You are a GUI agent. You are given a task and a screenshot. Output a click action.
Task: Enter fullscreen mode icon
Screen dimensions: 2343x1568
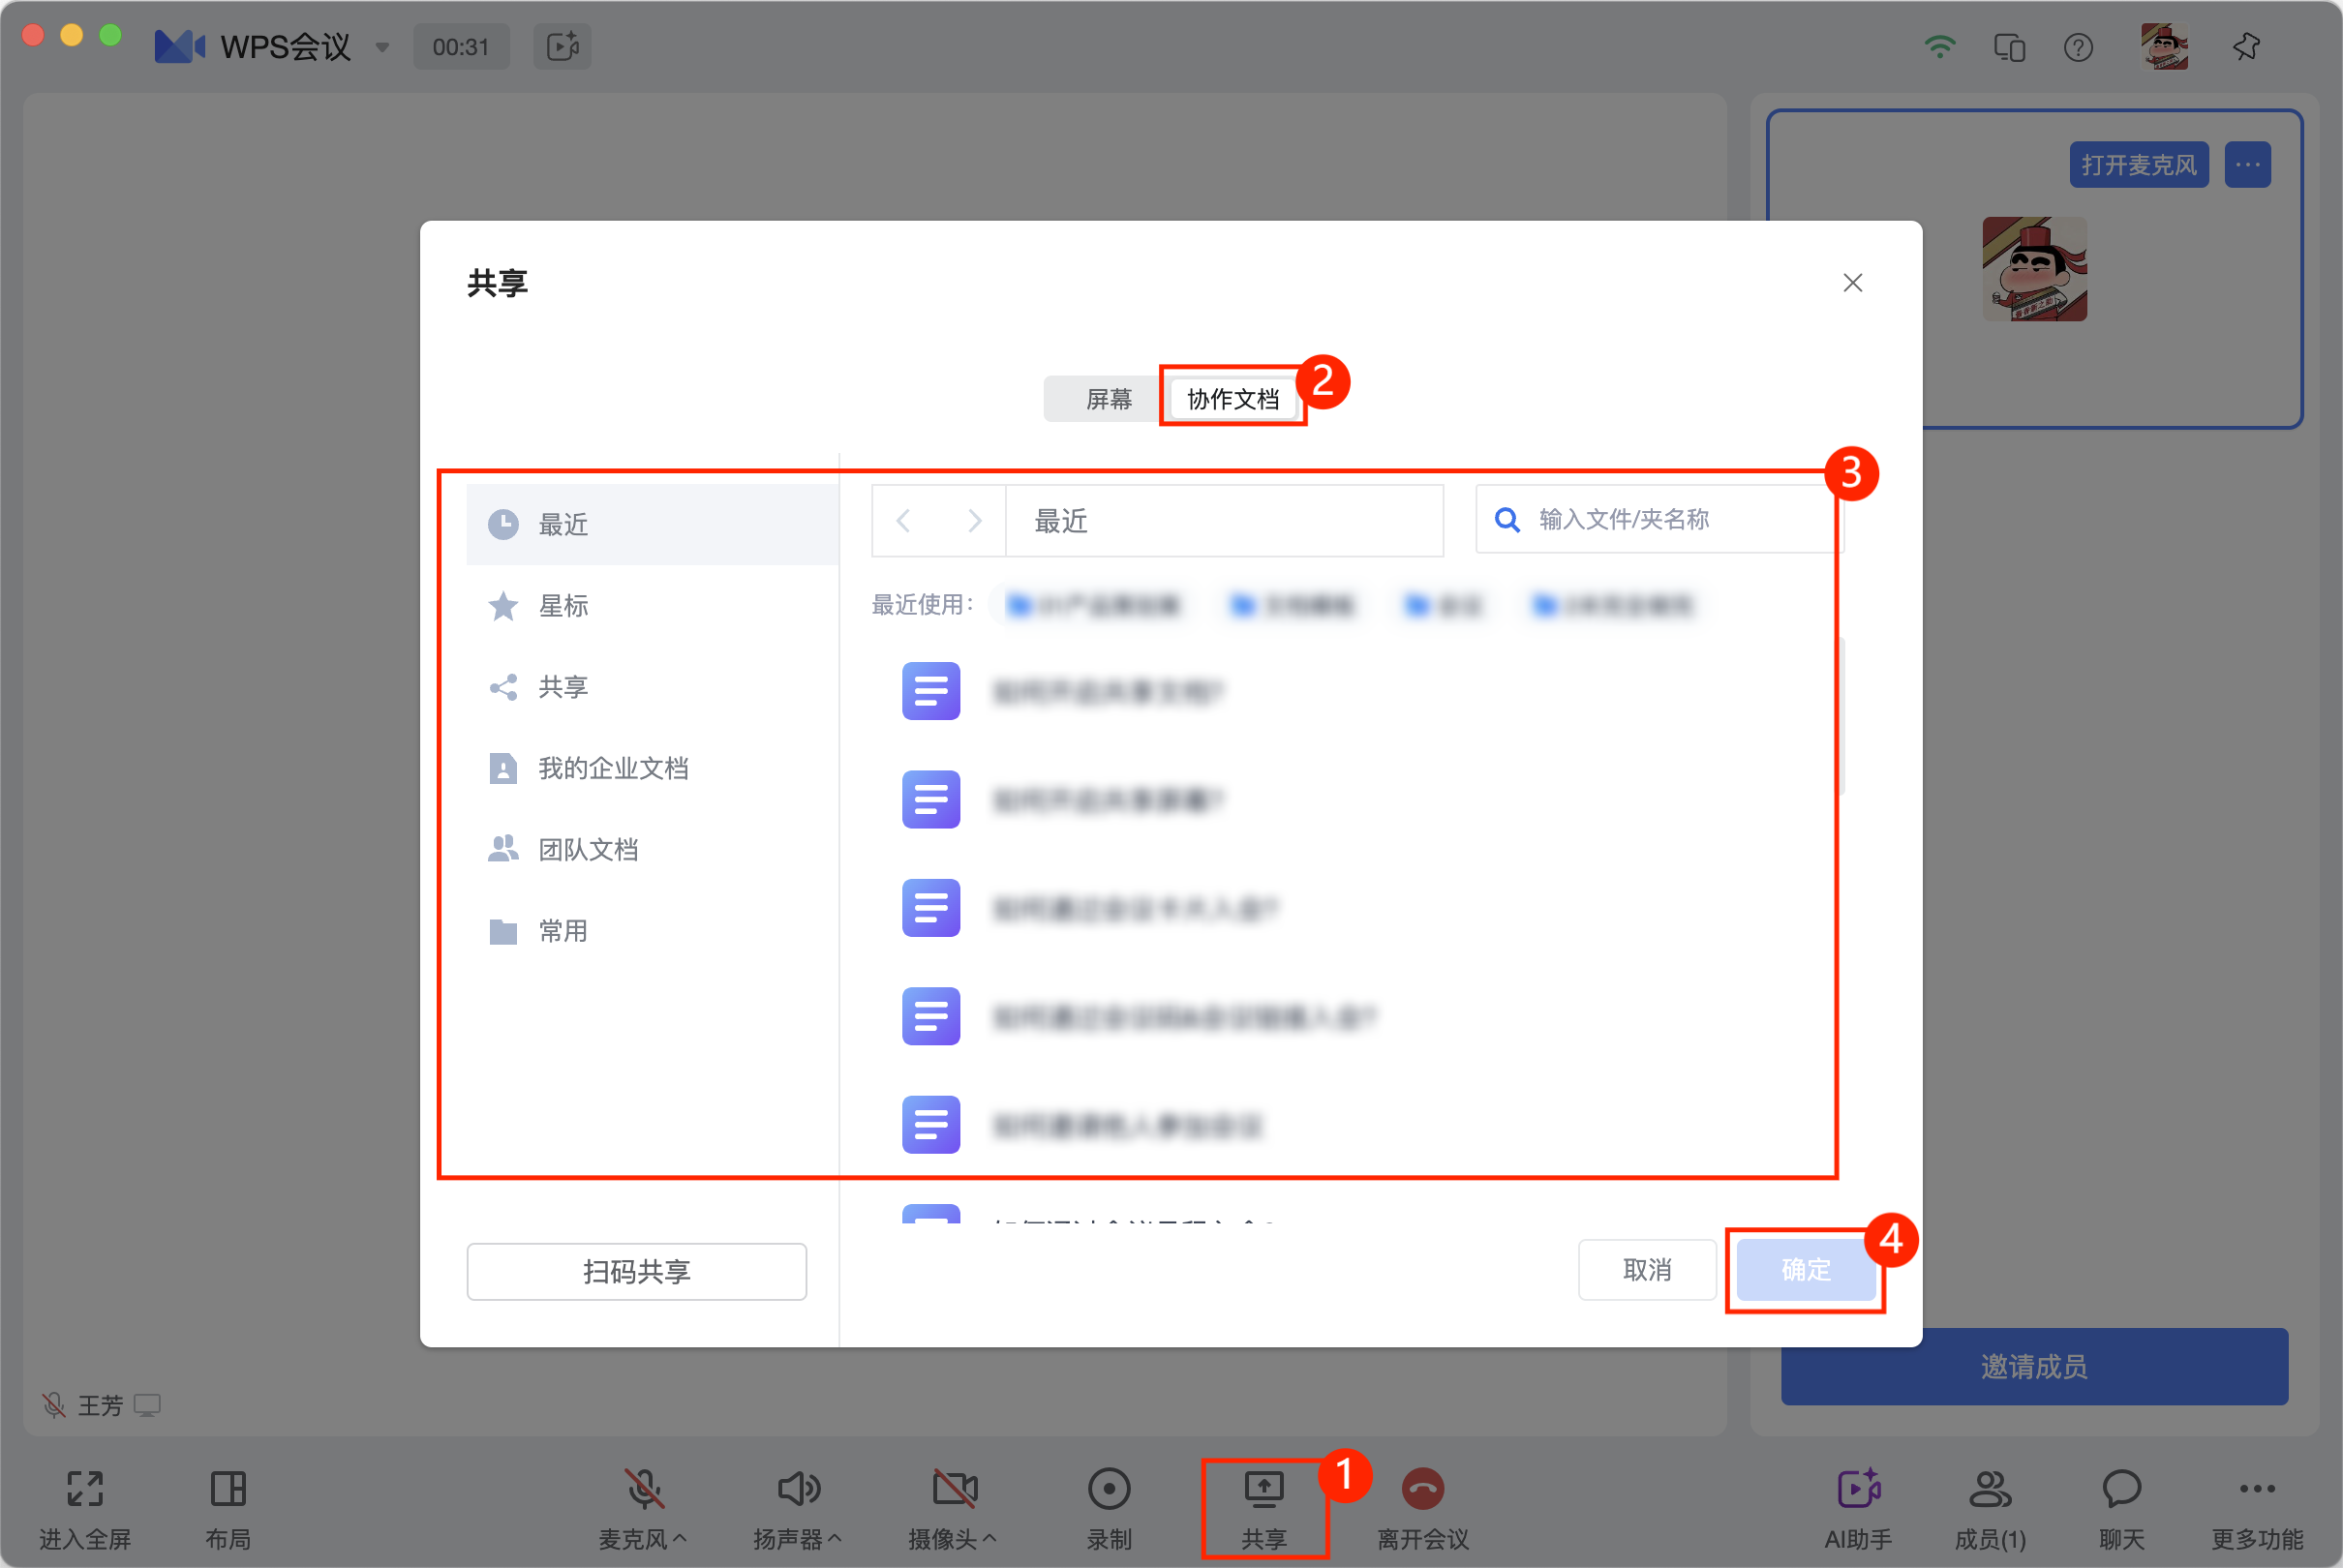coord(85,1489)
